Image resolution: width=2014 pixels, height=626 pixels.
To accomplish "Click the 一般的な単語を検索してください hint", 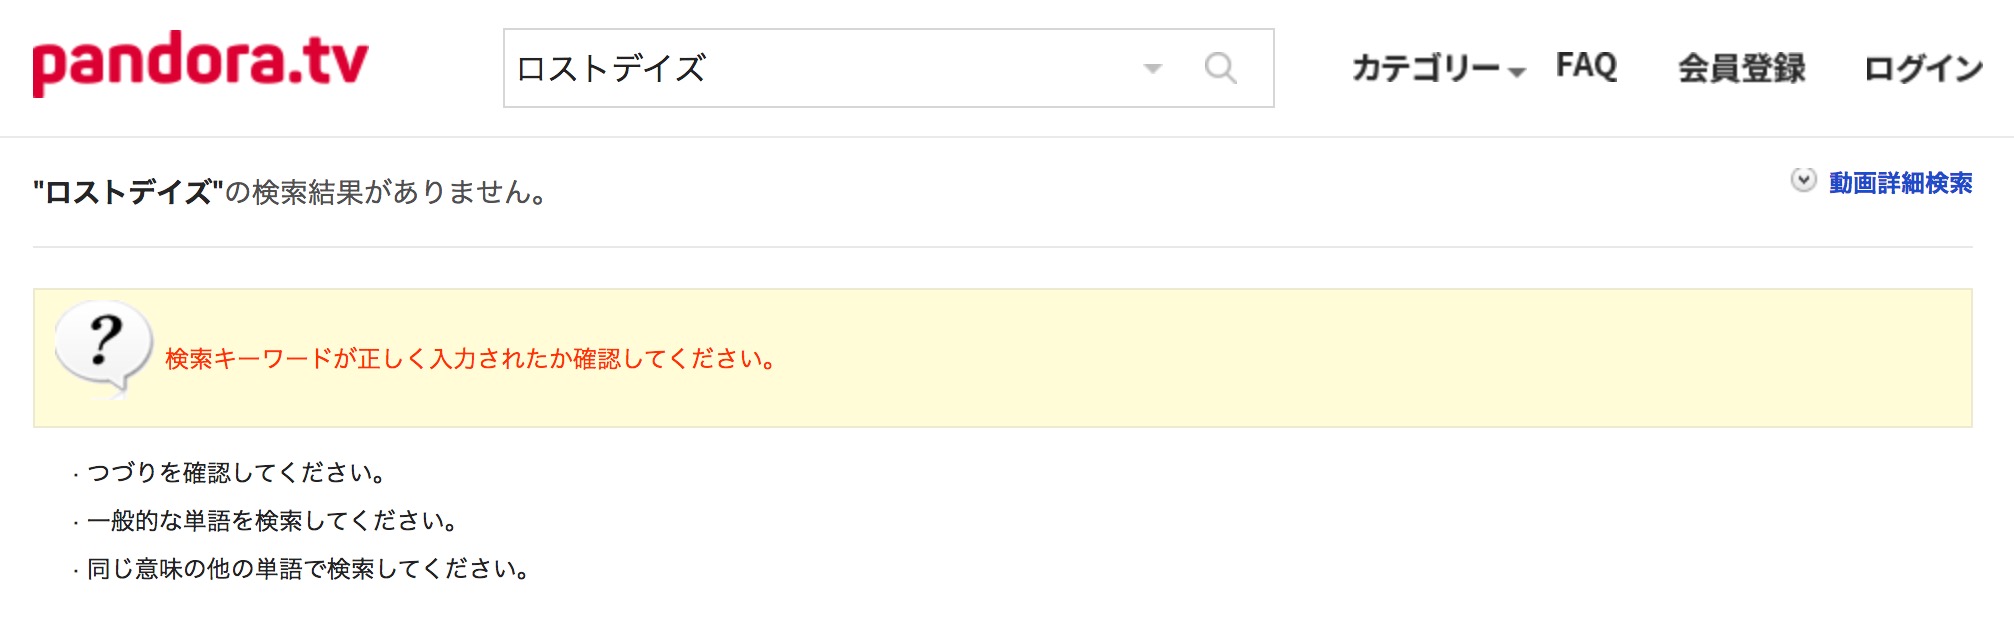I will coord(272,521).
